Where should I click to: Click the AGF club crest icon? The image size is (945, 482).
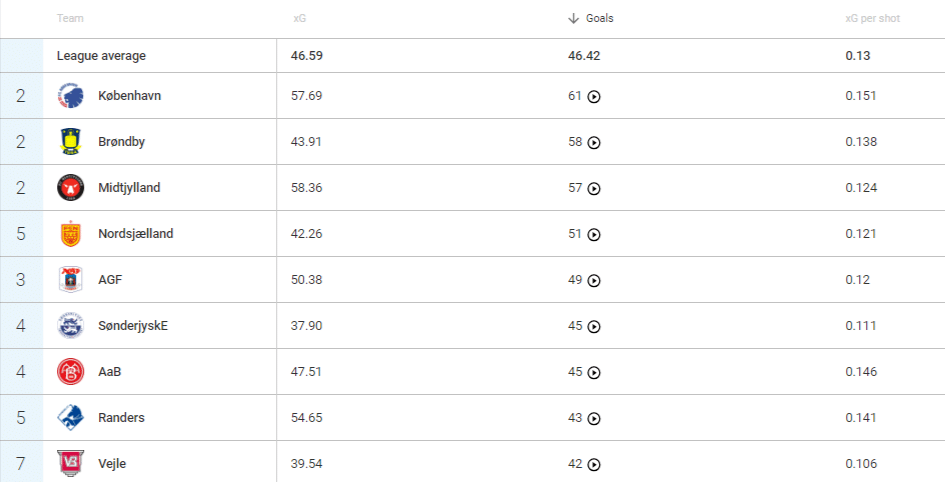pos(71,280)
